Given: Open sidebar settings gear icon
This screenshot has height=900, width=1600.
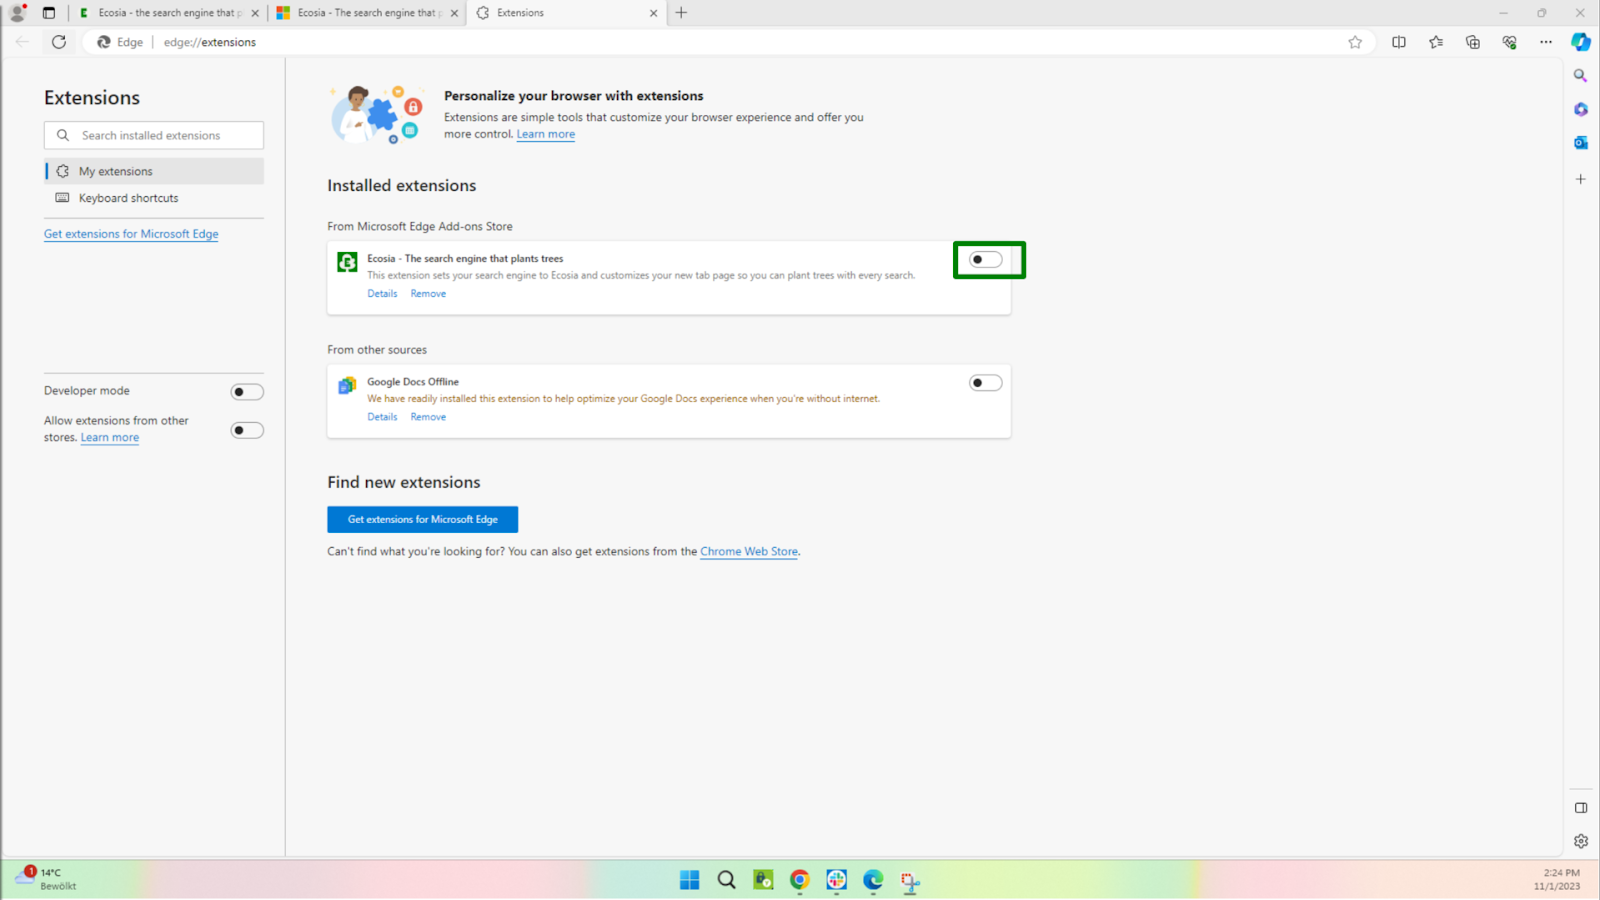Looking at the screenshot, I should [x=1581, y=841].
